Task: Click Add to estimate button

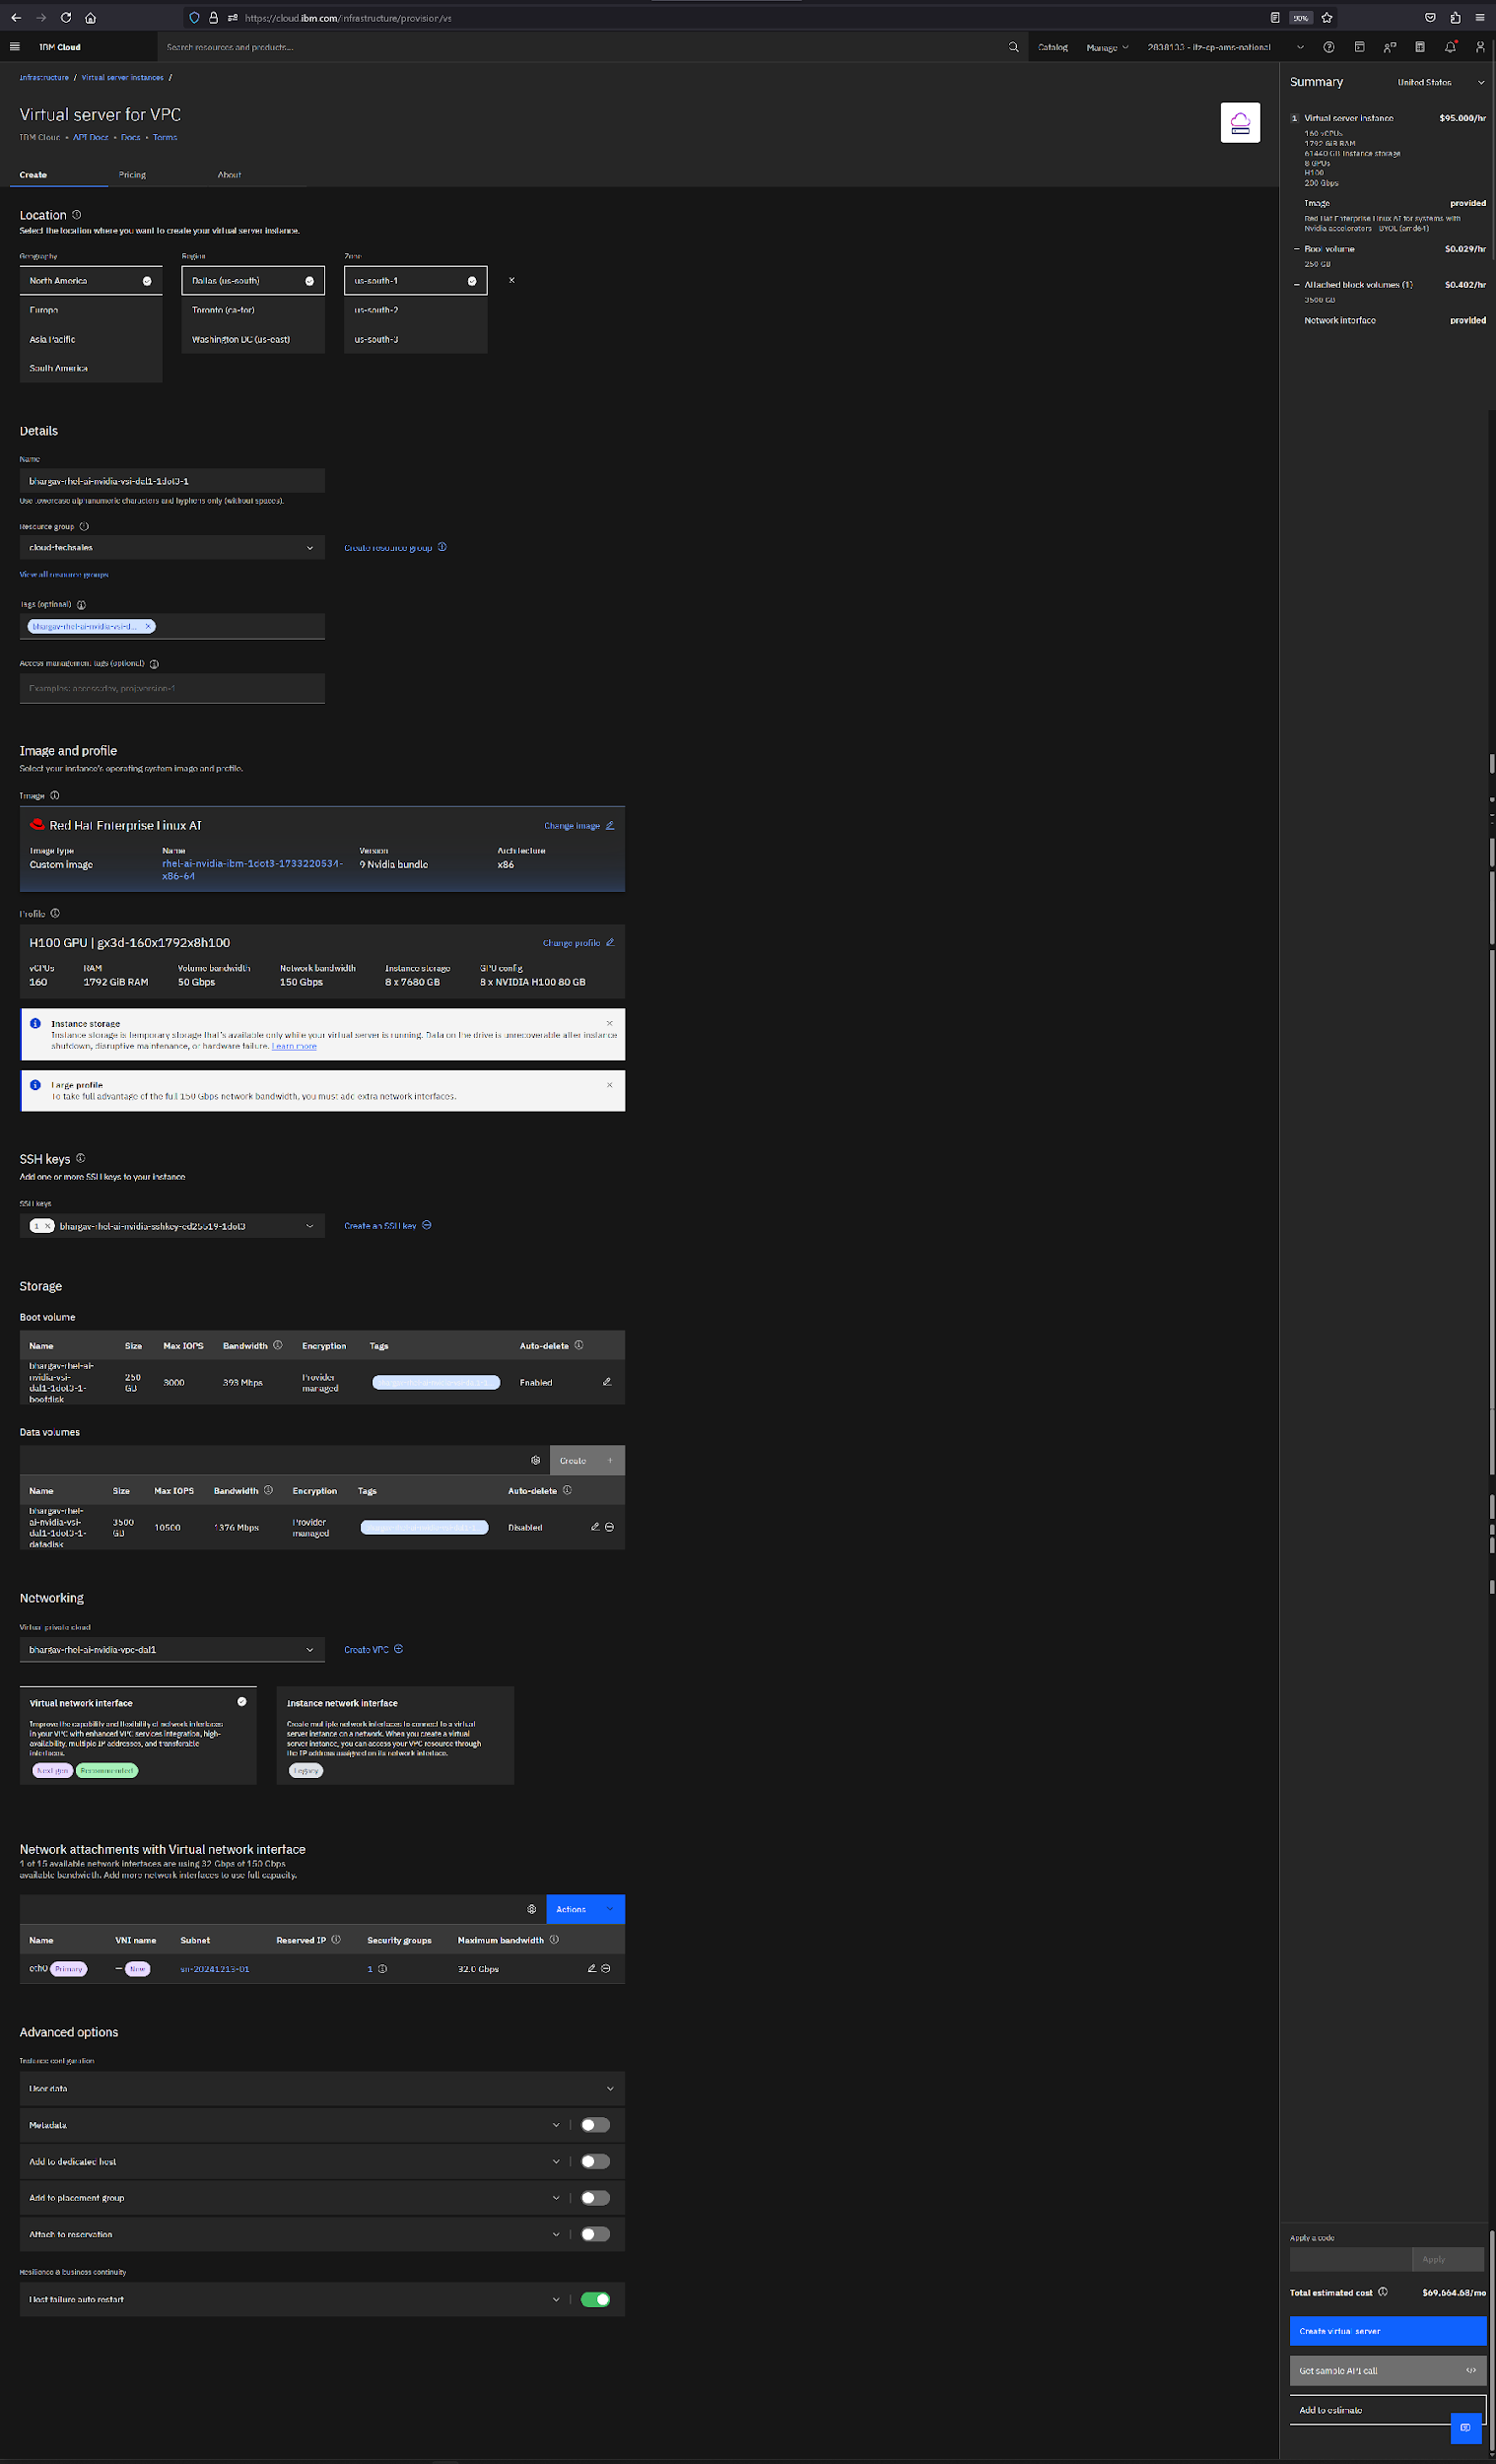Action: (1388, 2410)
